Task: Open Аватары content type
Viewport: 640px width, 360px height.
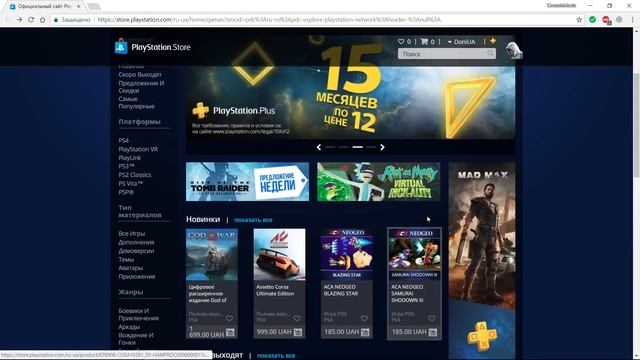Action: pyautogui.click(x=131, y=268)
